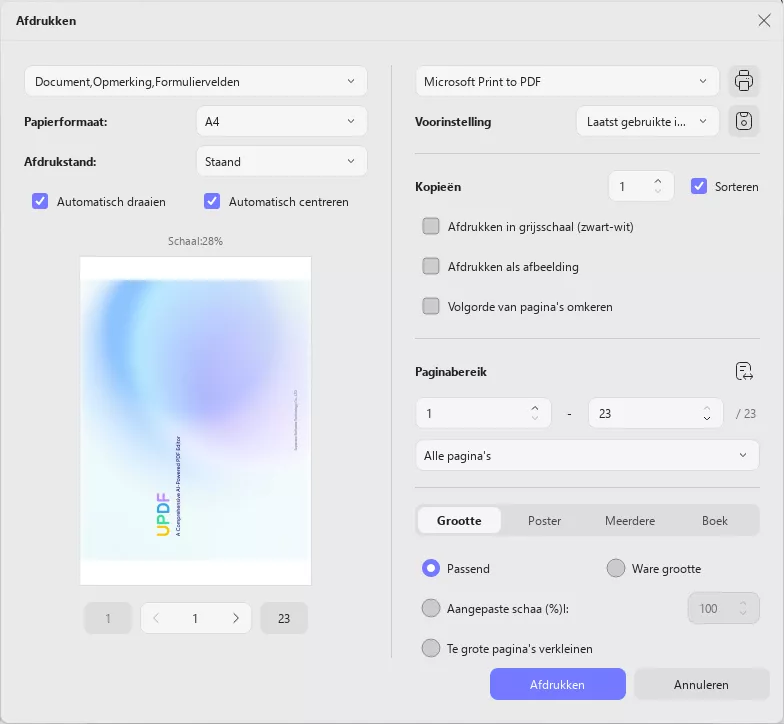Screen dimensions: 784x724
Task: Switch to Meerdere tab
Action: (630, 520)
